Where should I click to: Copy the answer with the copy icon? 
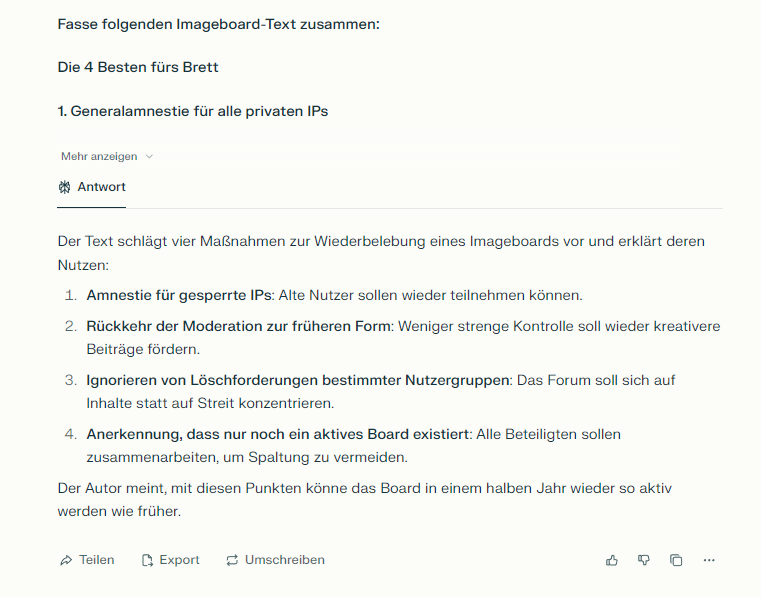coord(676,560)
